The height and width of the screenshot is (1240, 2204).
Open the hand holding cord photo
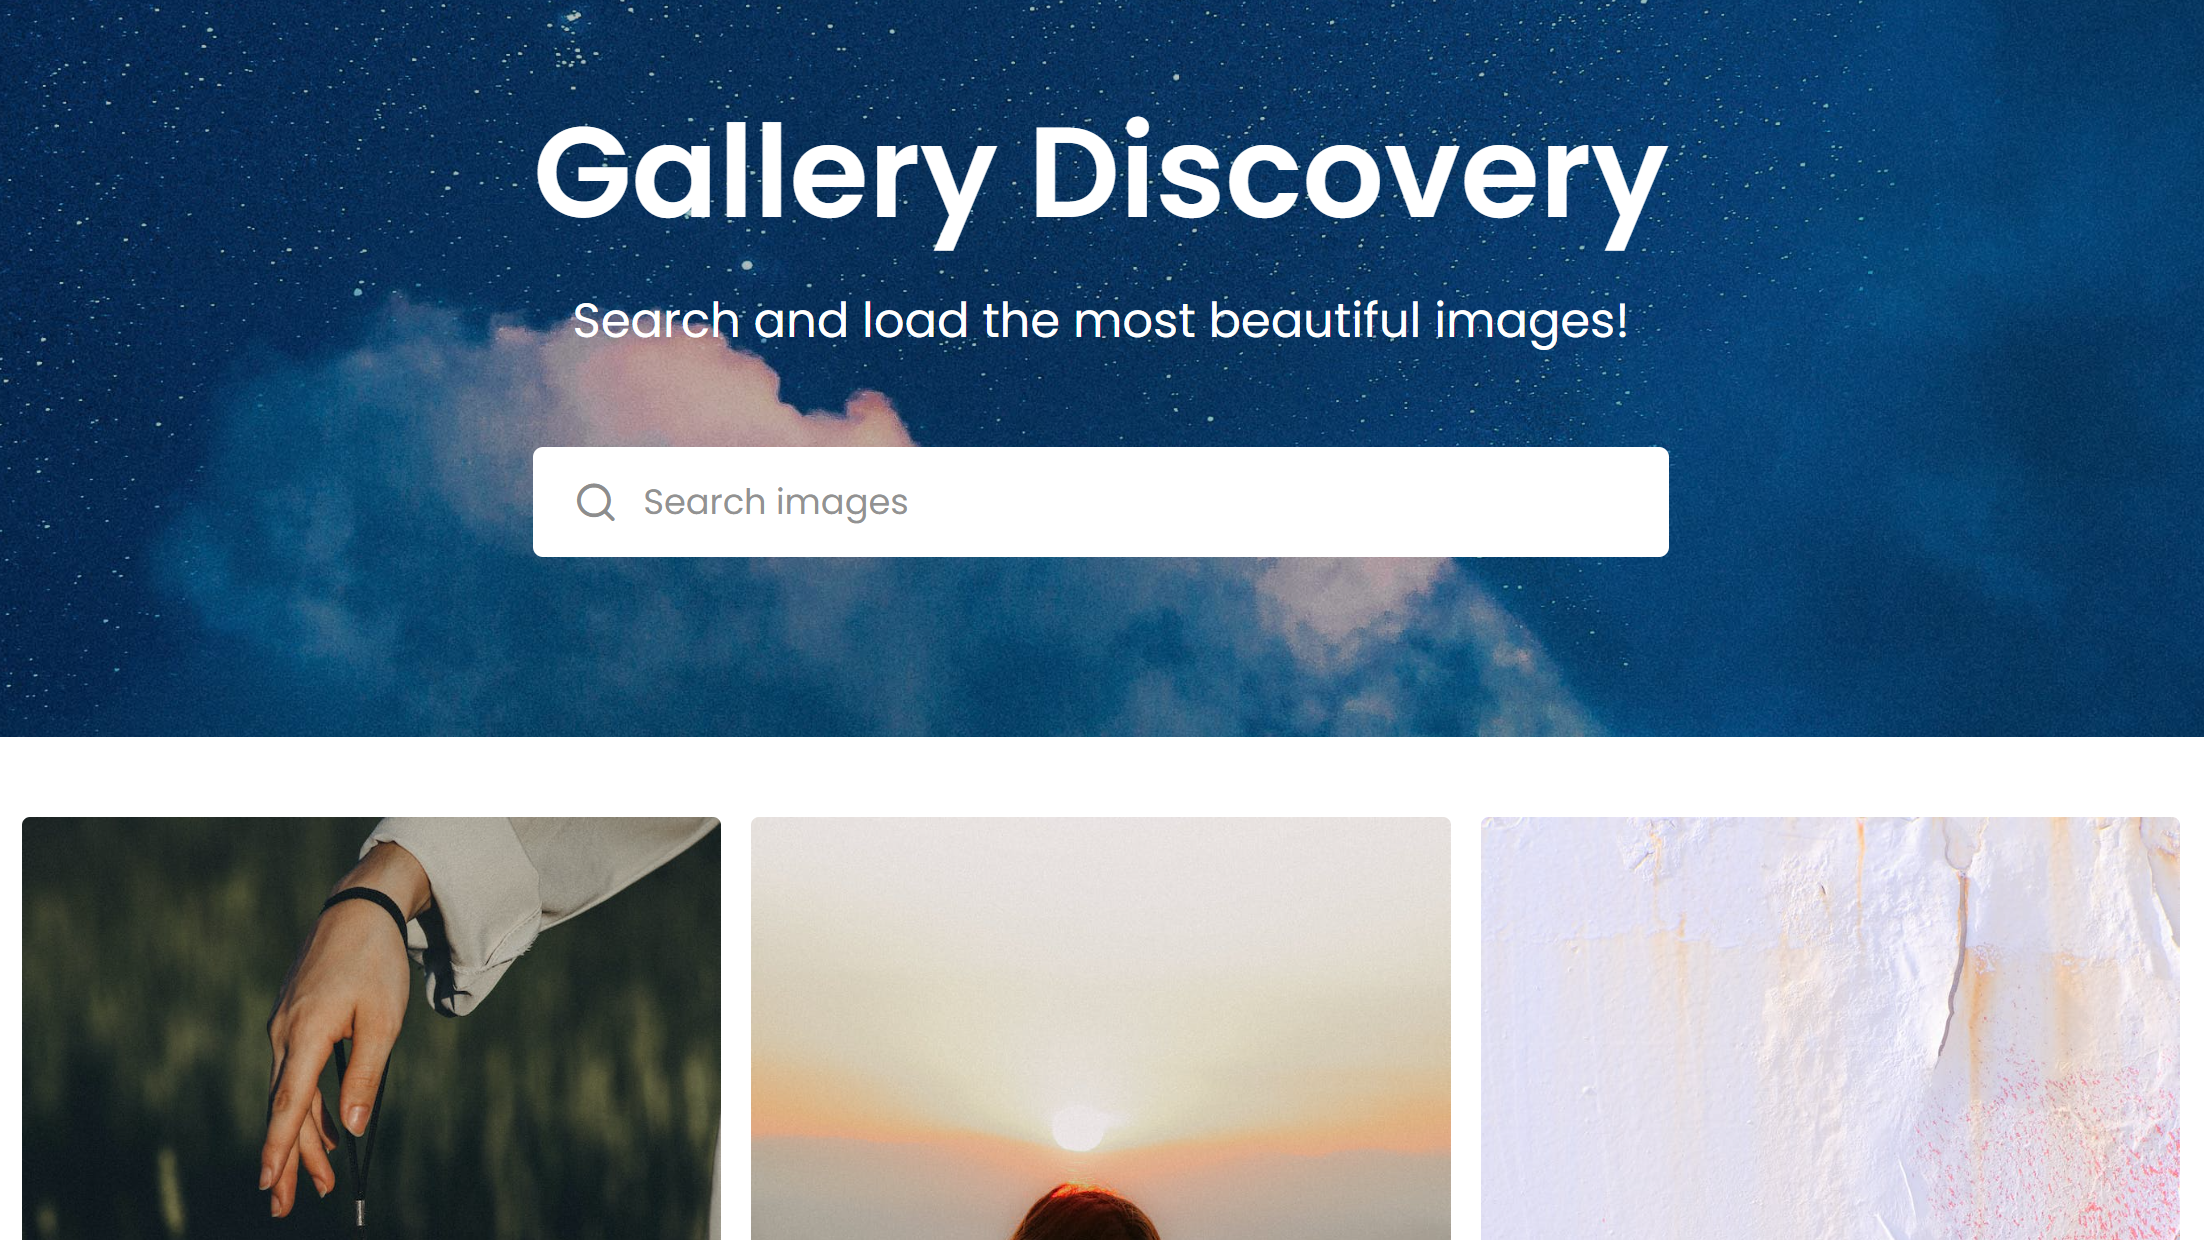coord(371,1028)
